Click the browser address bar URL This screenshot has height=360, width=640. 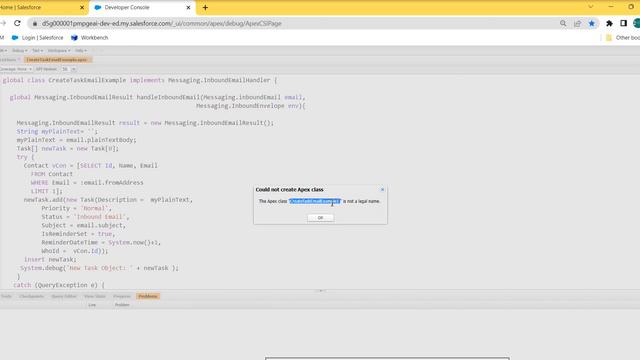pos(162,24)
